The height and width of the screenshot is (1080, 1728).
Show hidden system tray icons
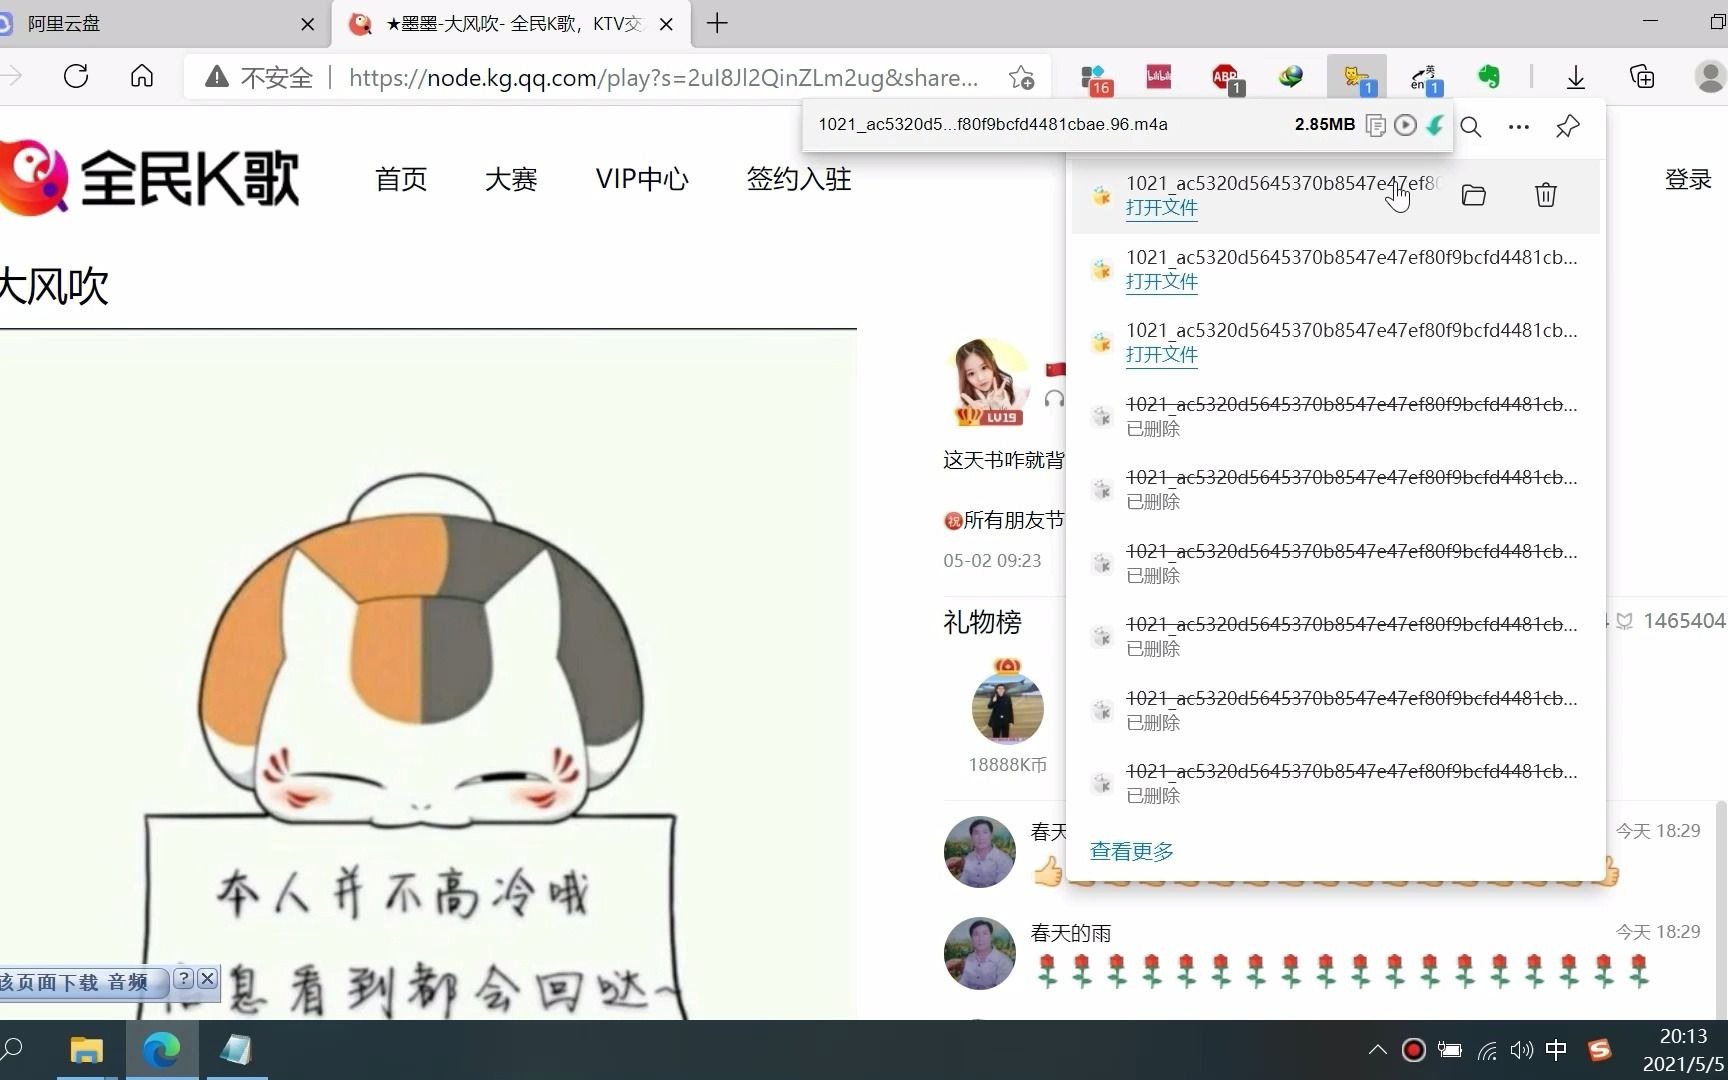pyautogui.click(x=1377, y=1050)
